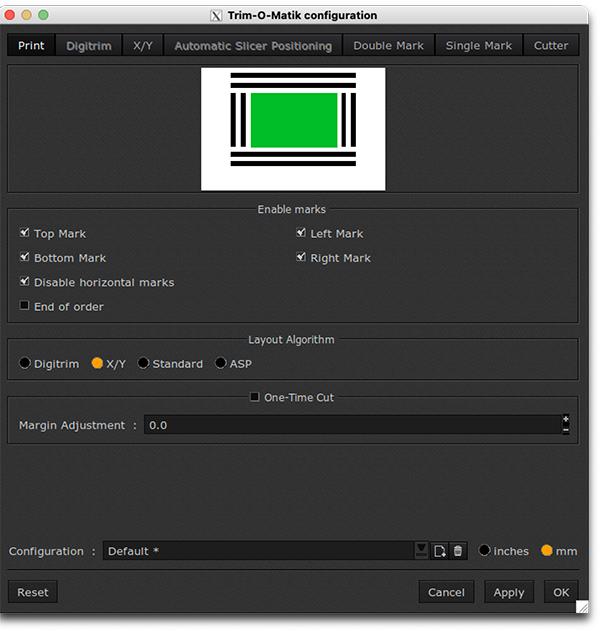Close the Trim-O-Matik configuration window

(10, 15)
